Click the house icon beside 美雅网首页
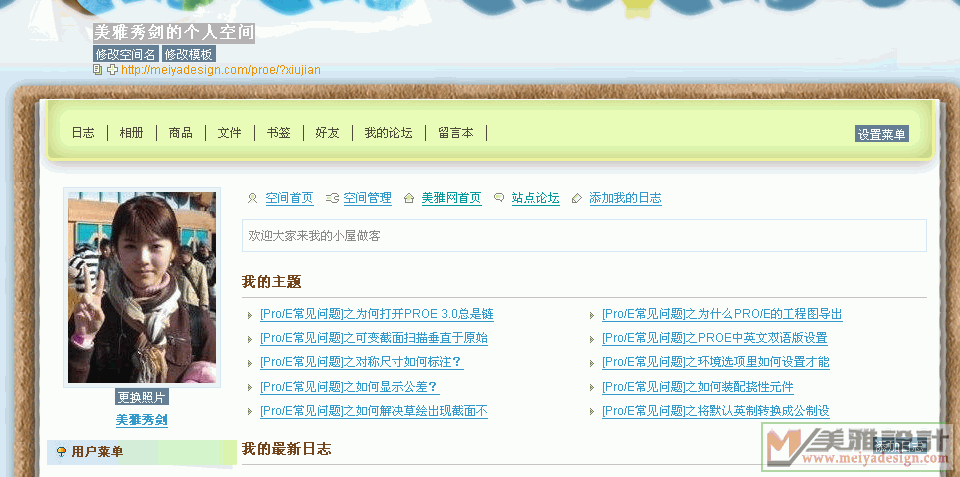960x477 pixels. click(x=409, y=198)
